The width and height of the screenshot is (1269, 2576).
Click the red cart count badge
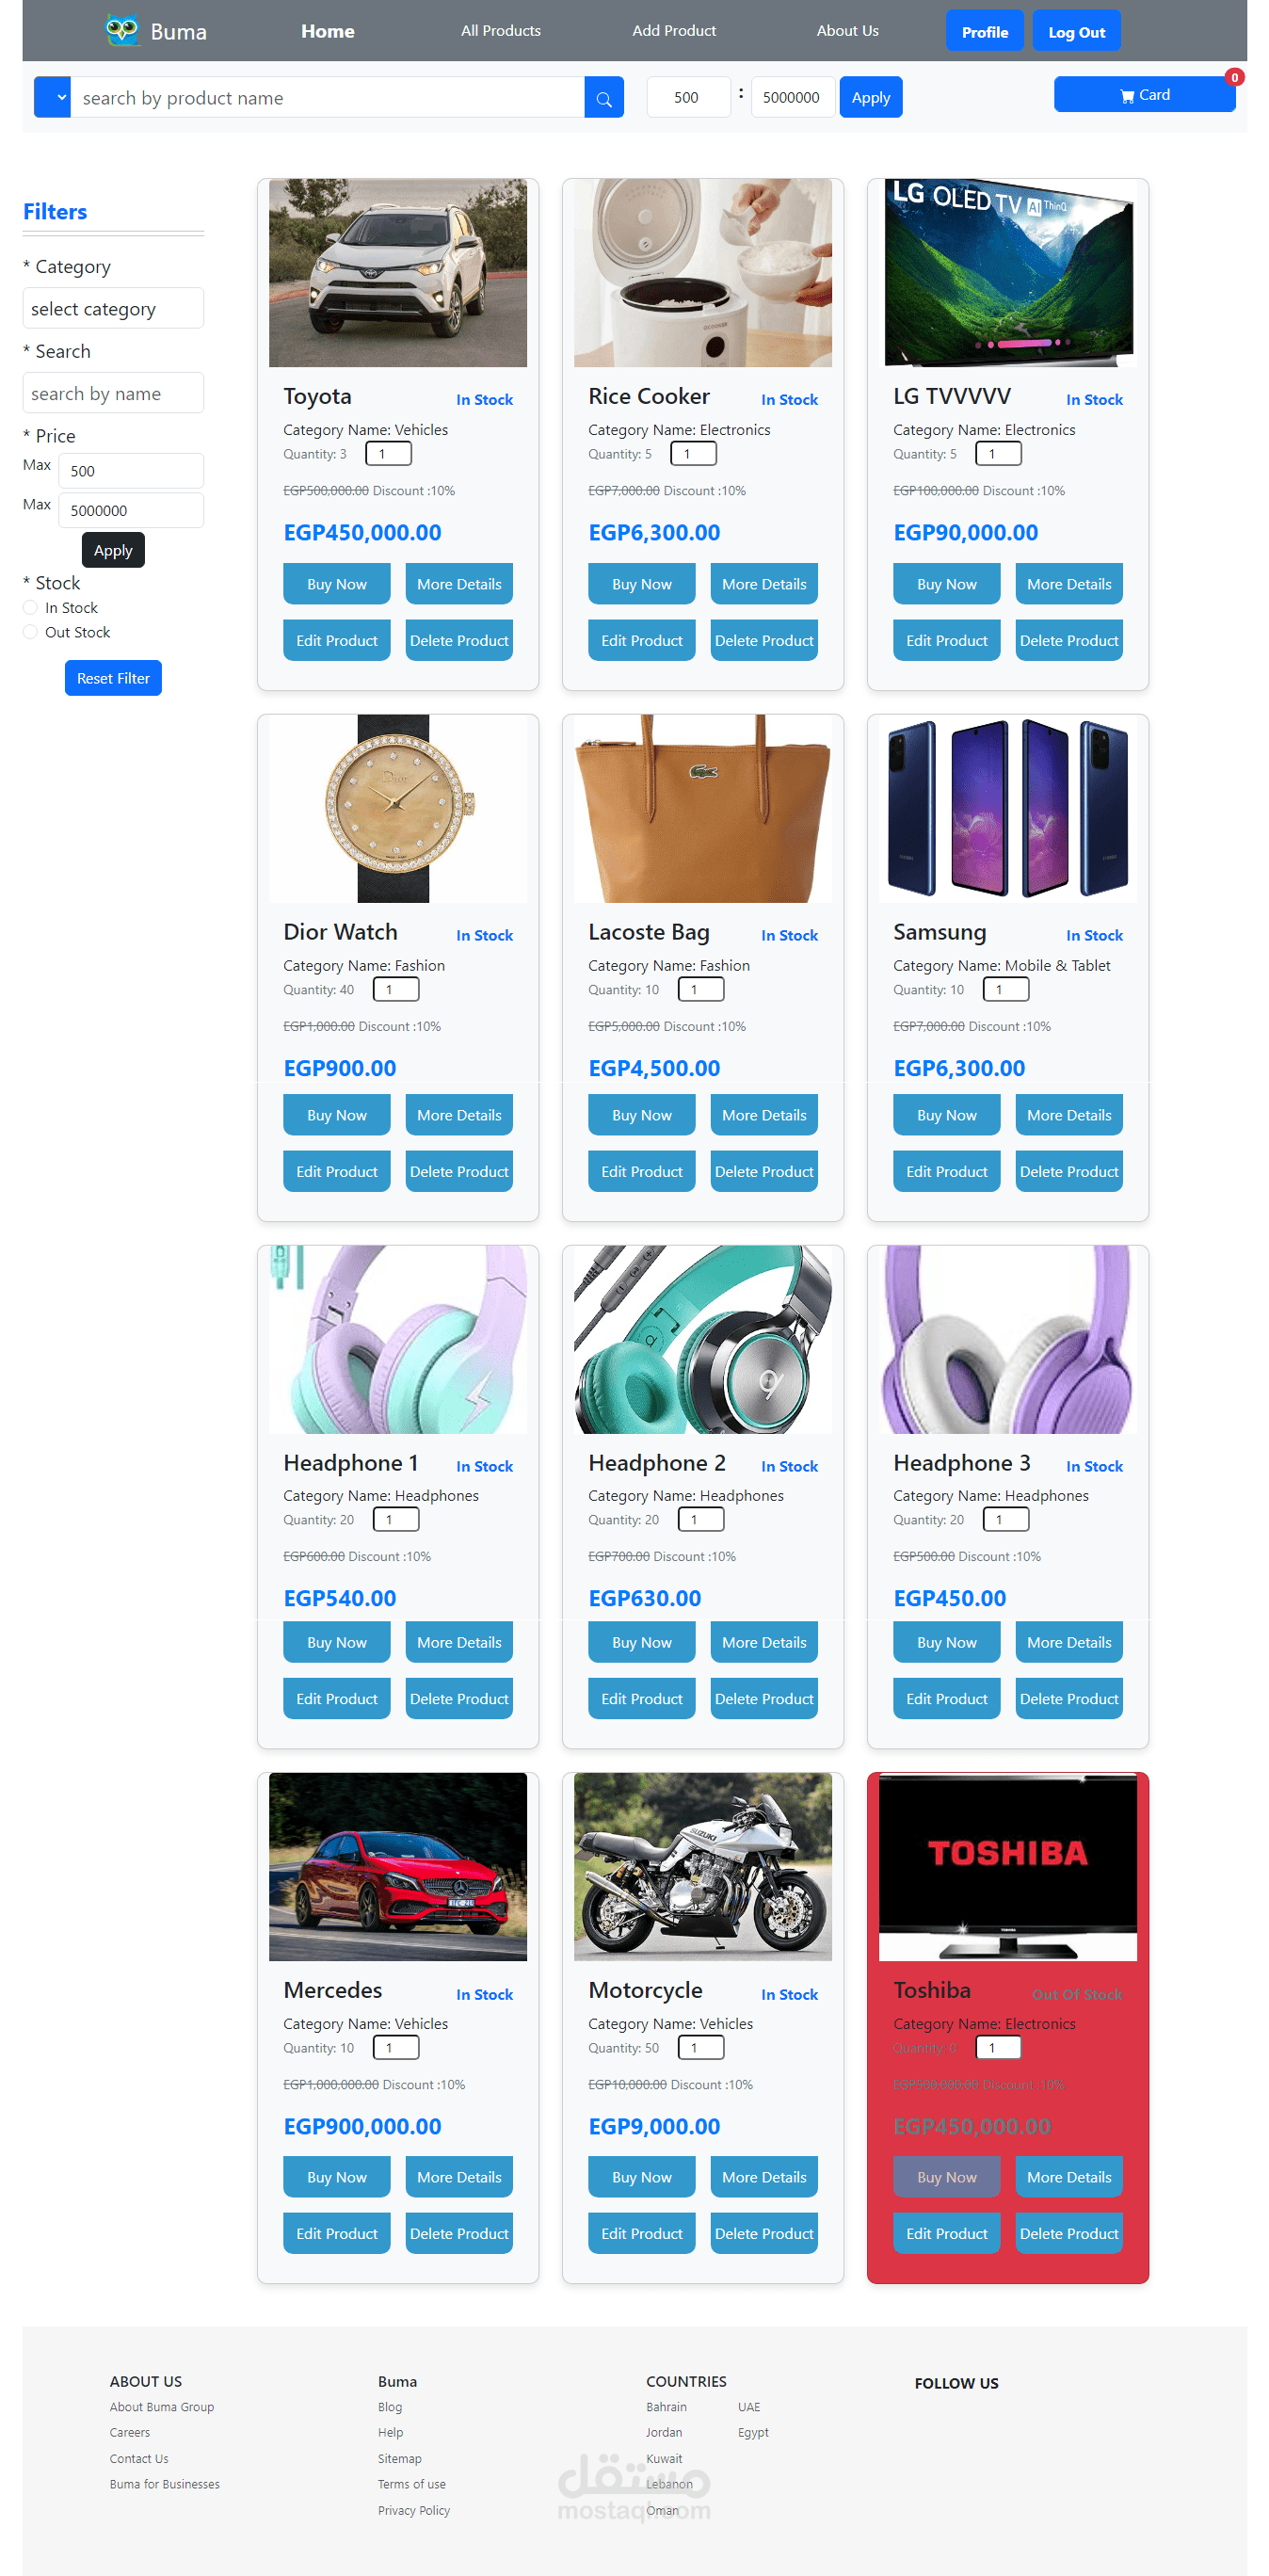[1234, 77]
